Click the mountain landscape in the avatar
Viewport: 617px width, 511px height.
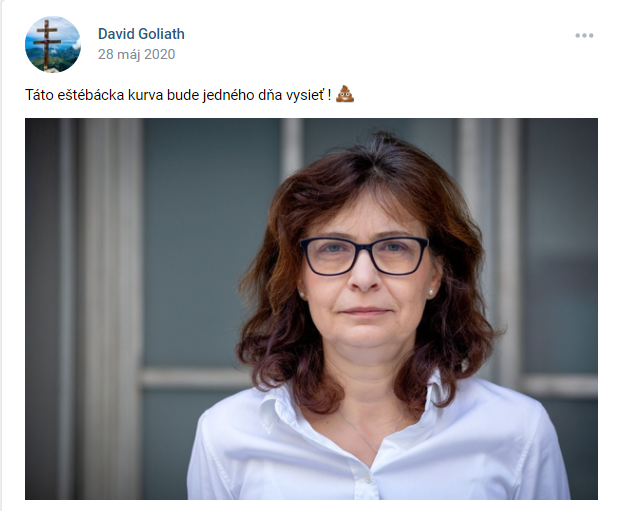point(65,57)
